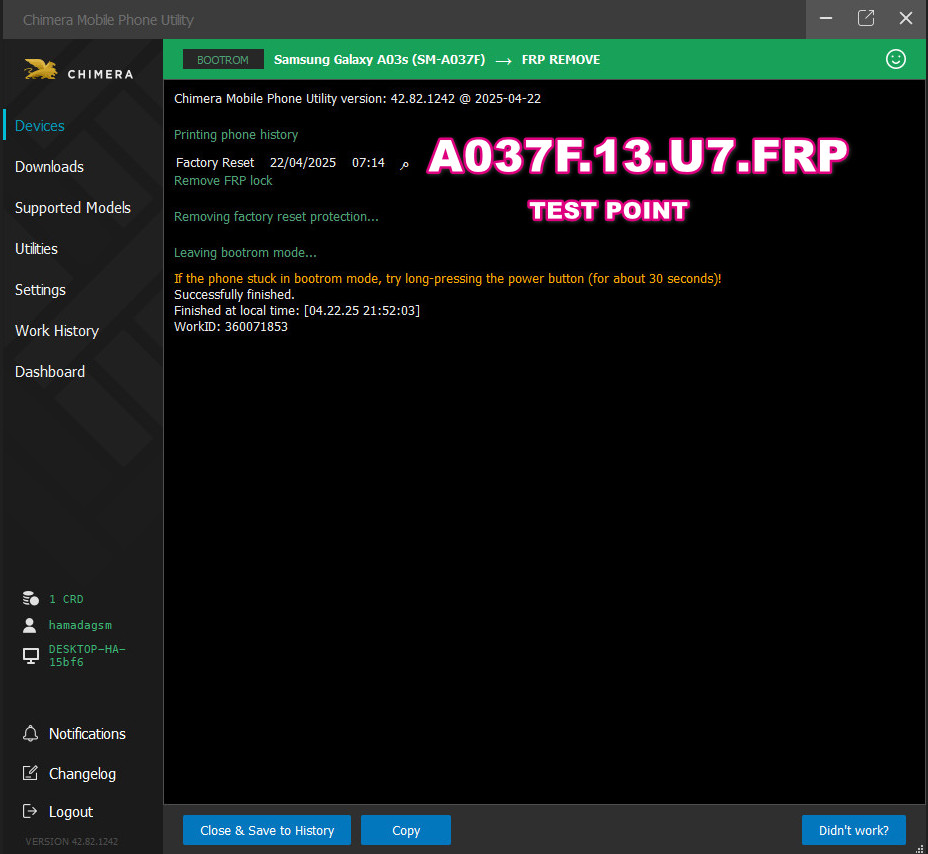The image size is (928, 854).
Task: Click the Factory Reset history entry
Action: [x=215, y=163]
